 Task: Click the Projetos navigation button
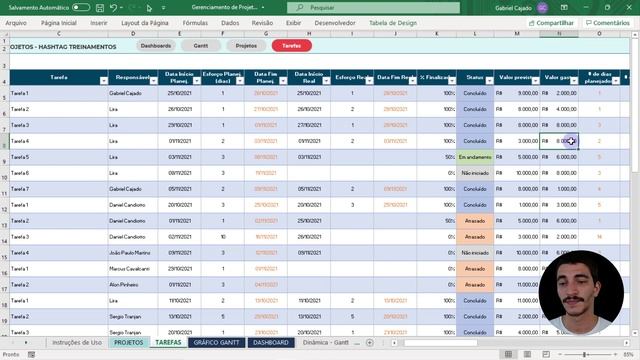tap(246, 46)
